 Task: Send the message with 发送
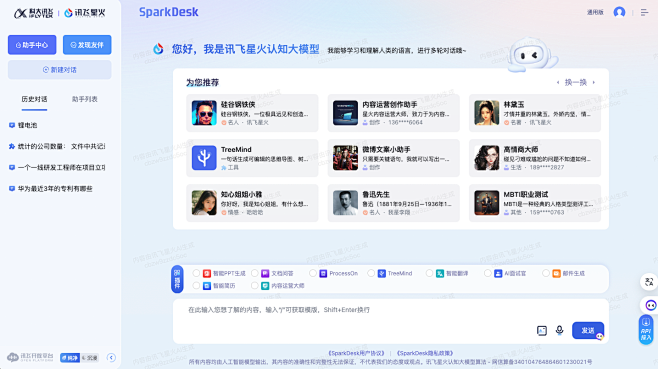[588, 330]
